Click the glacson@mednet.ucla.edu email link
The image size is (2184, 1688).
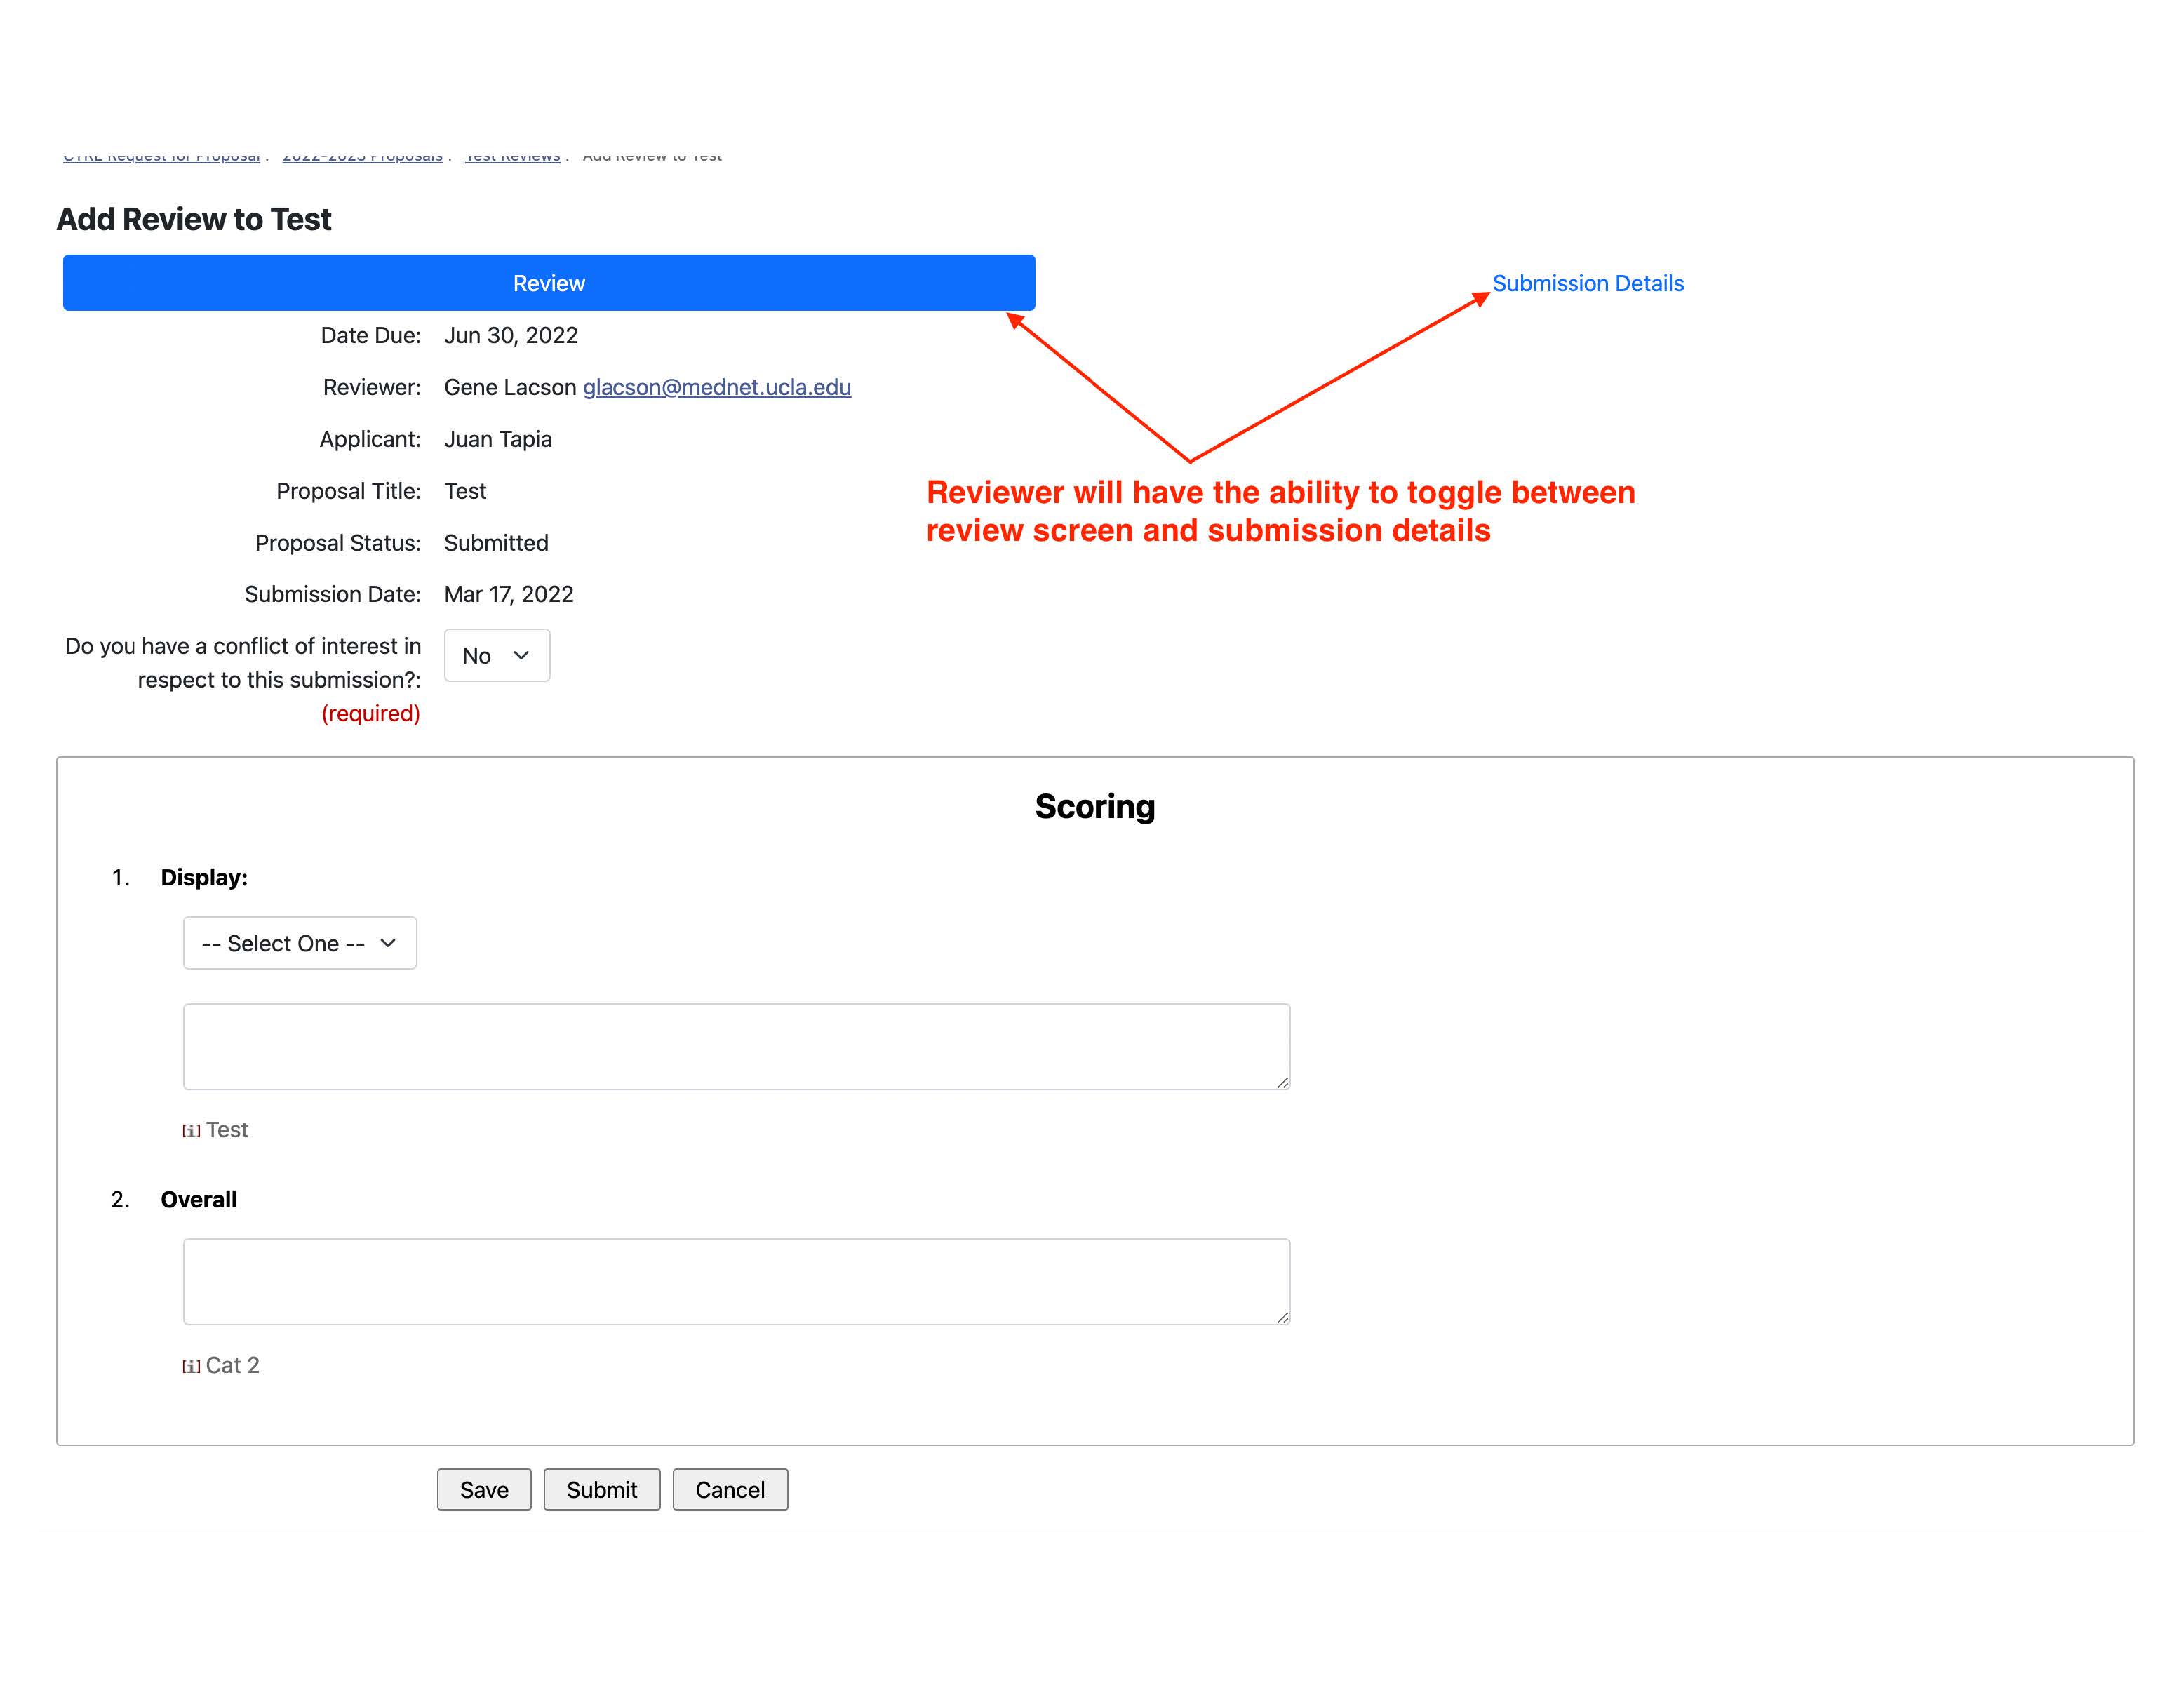coord(716,387)
